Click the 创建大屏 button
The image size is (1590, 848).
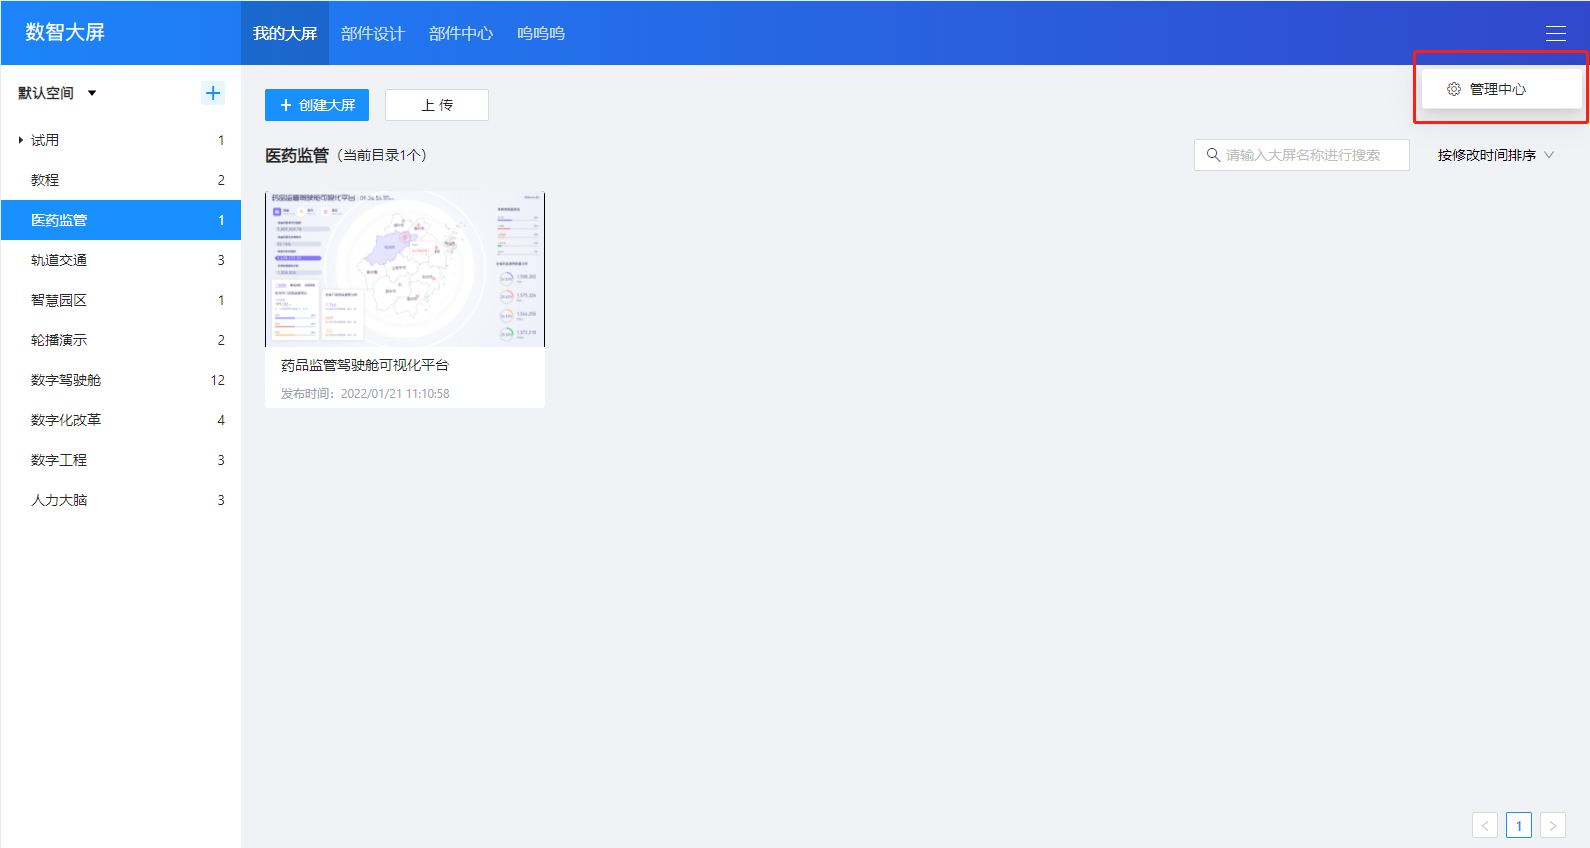coord(317,105)
